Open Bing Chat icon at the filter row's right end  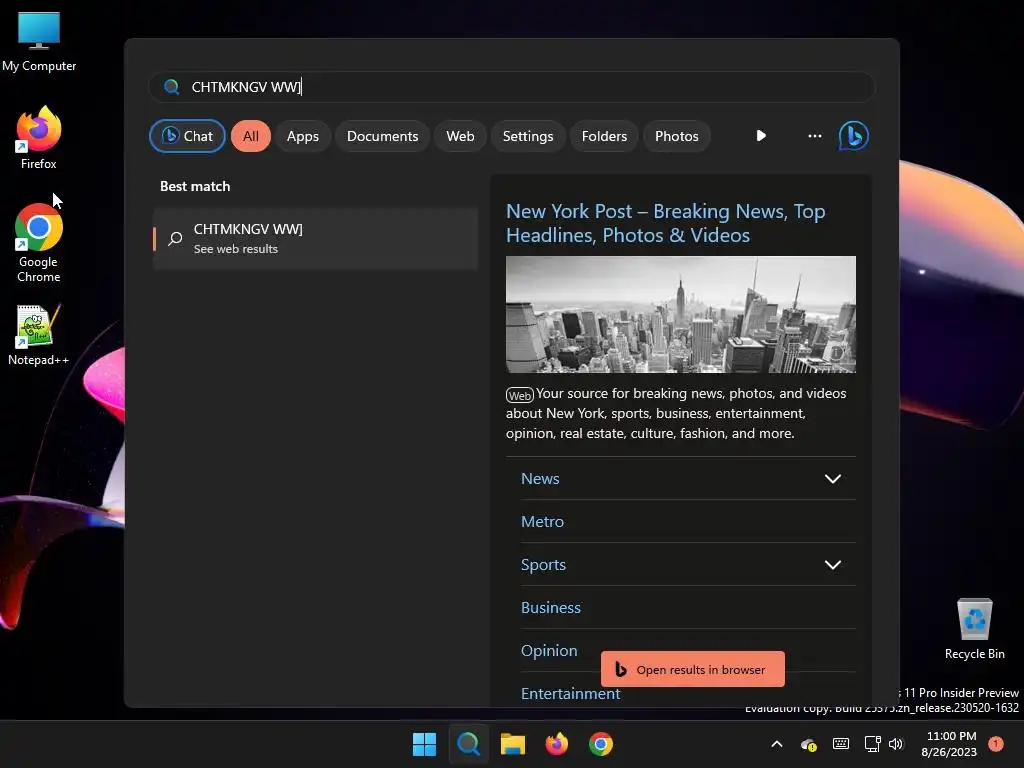click(853, 136)
